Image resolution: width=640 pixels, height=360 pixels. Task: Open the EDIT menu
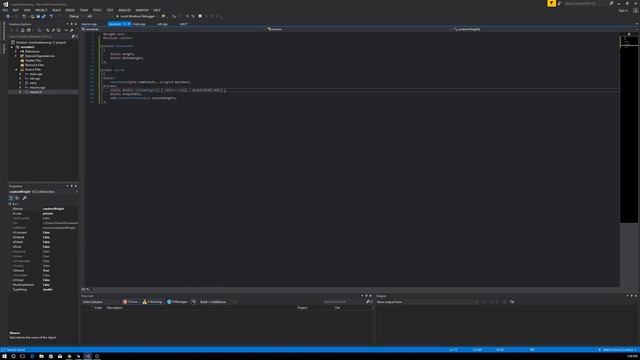tap(16, 10)
